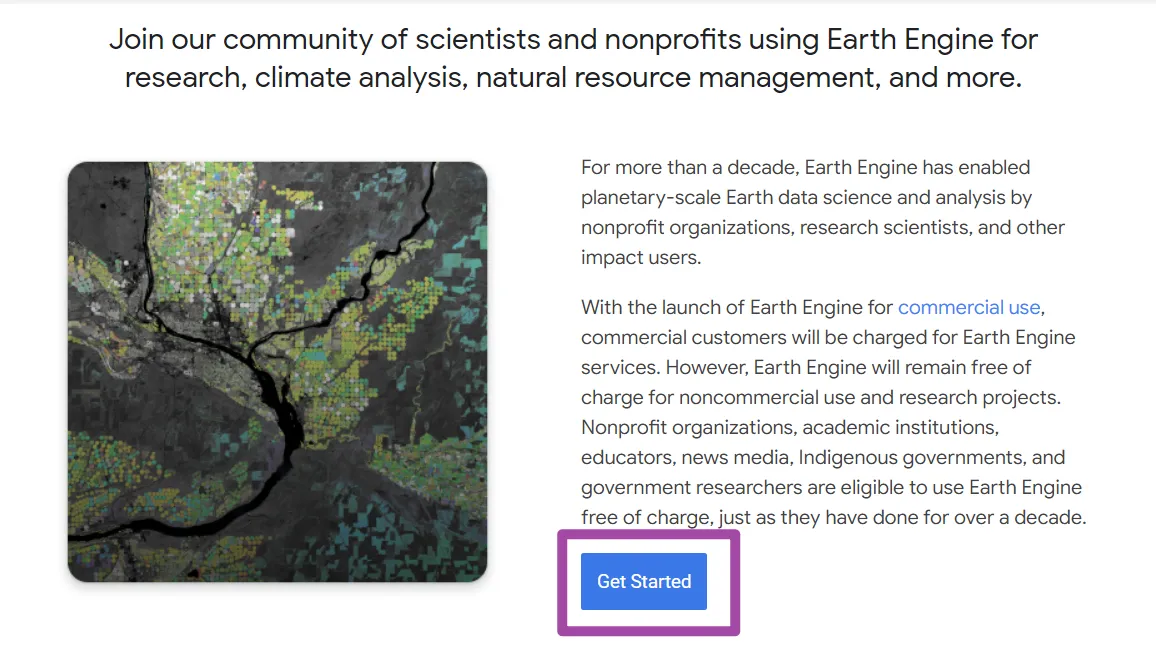Click the text "Nonprofit organizations, academic institutions"

[x=790, y=427]
